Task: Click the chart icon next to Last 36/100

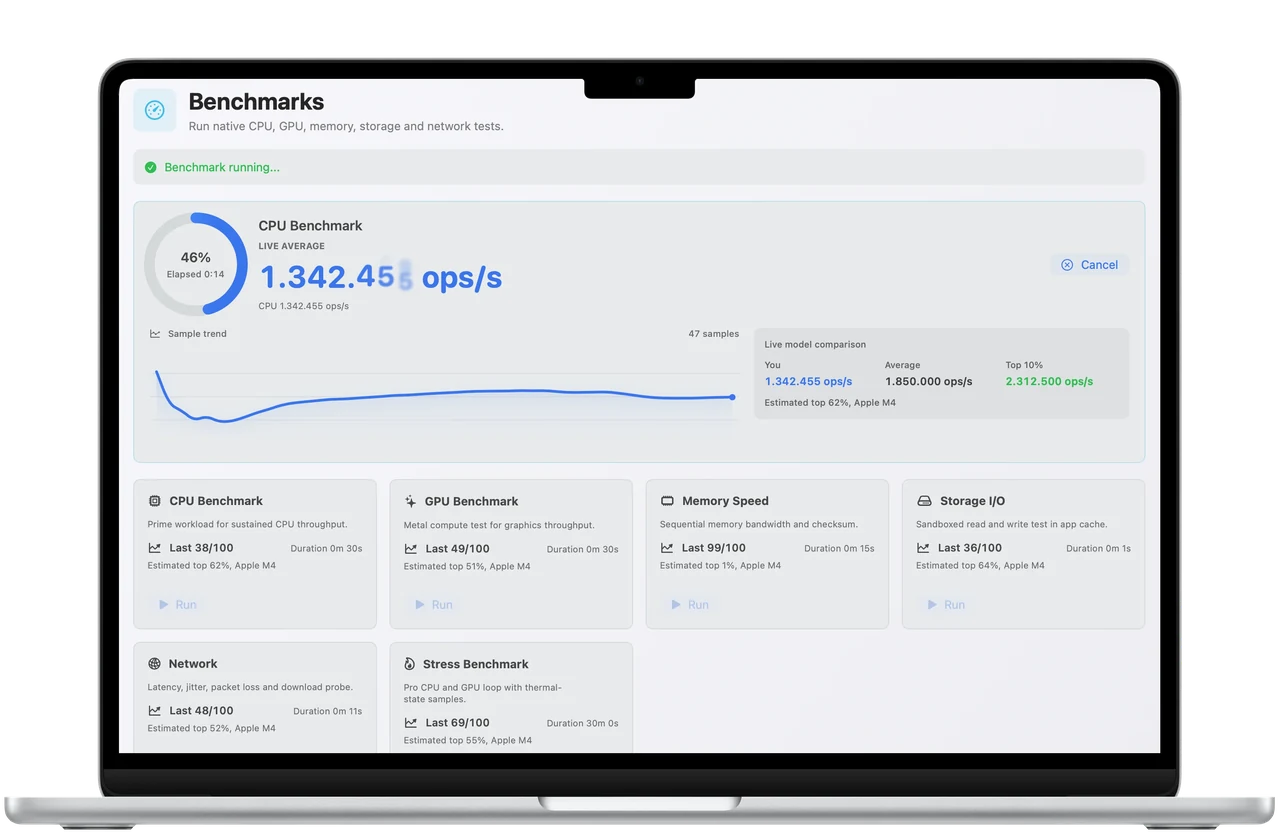Action: pos(923,548)
